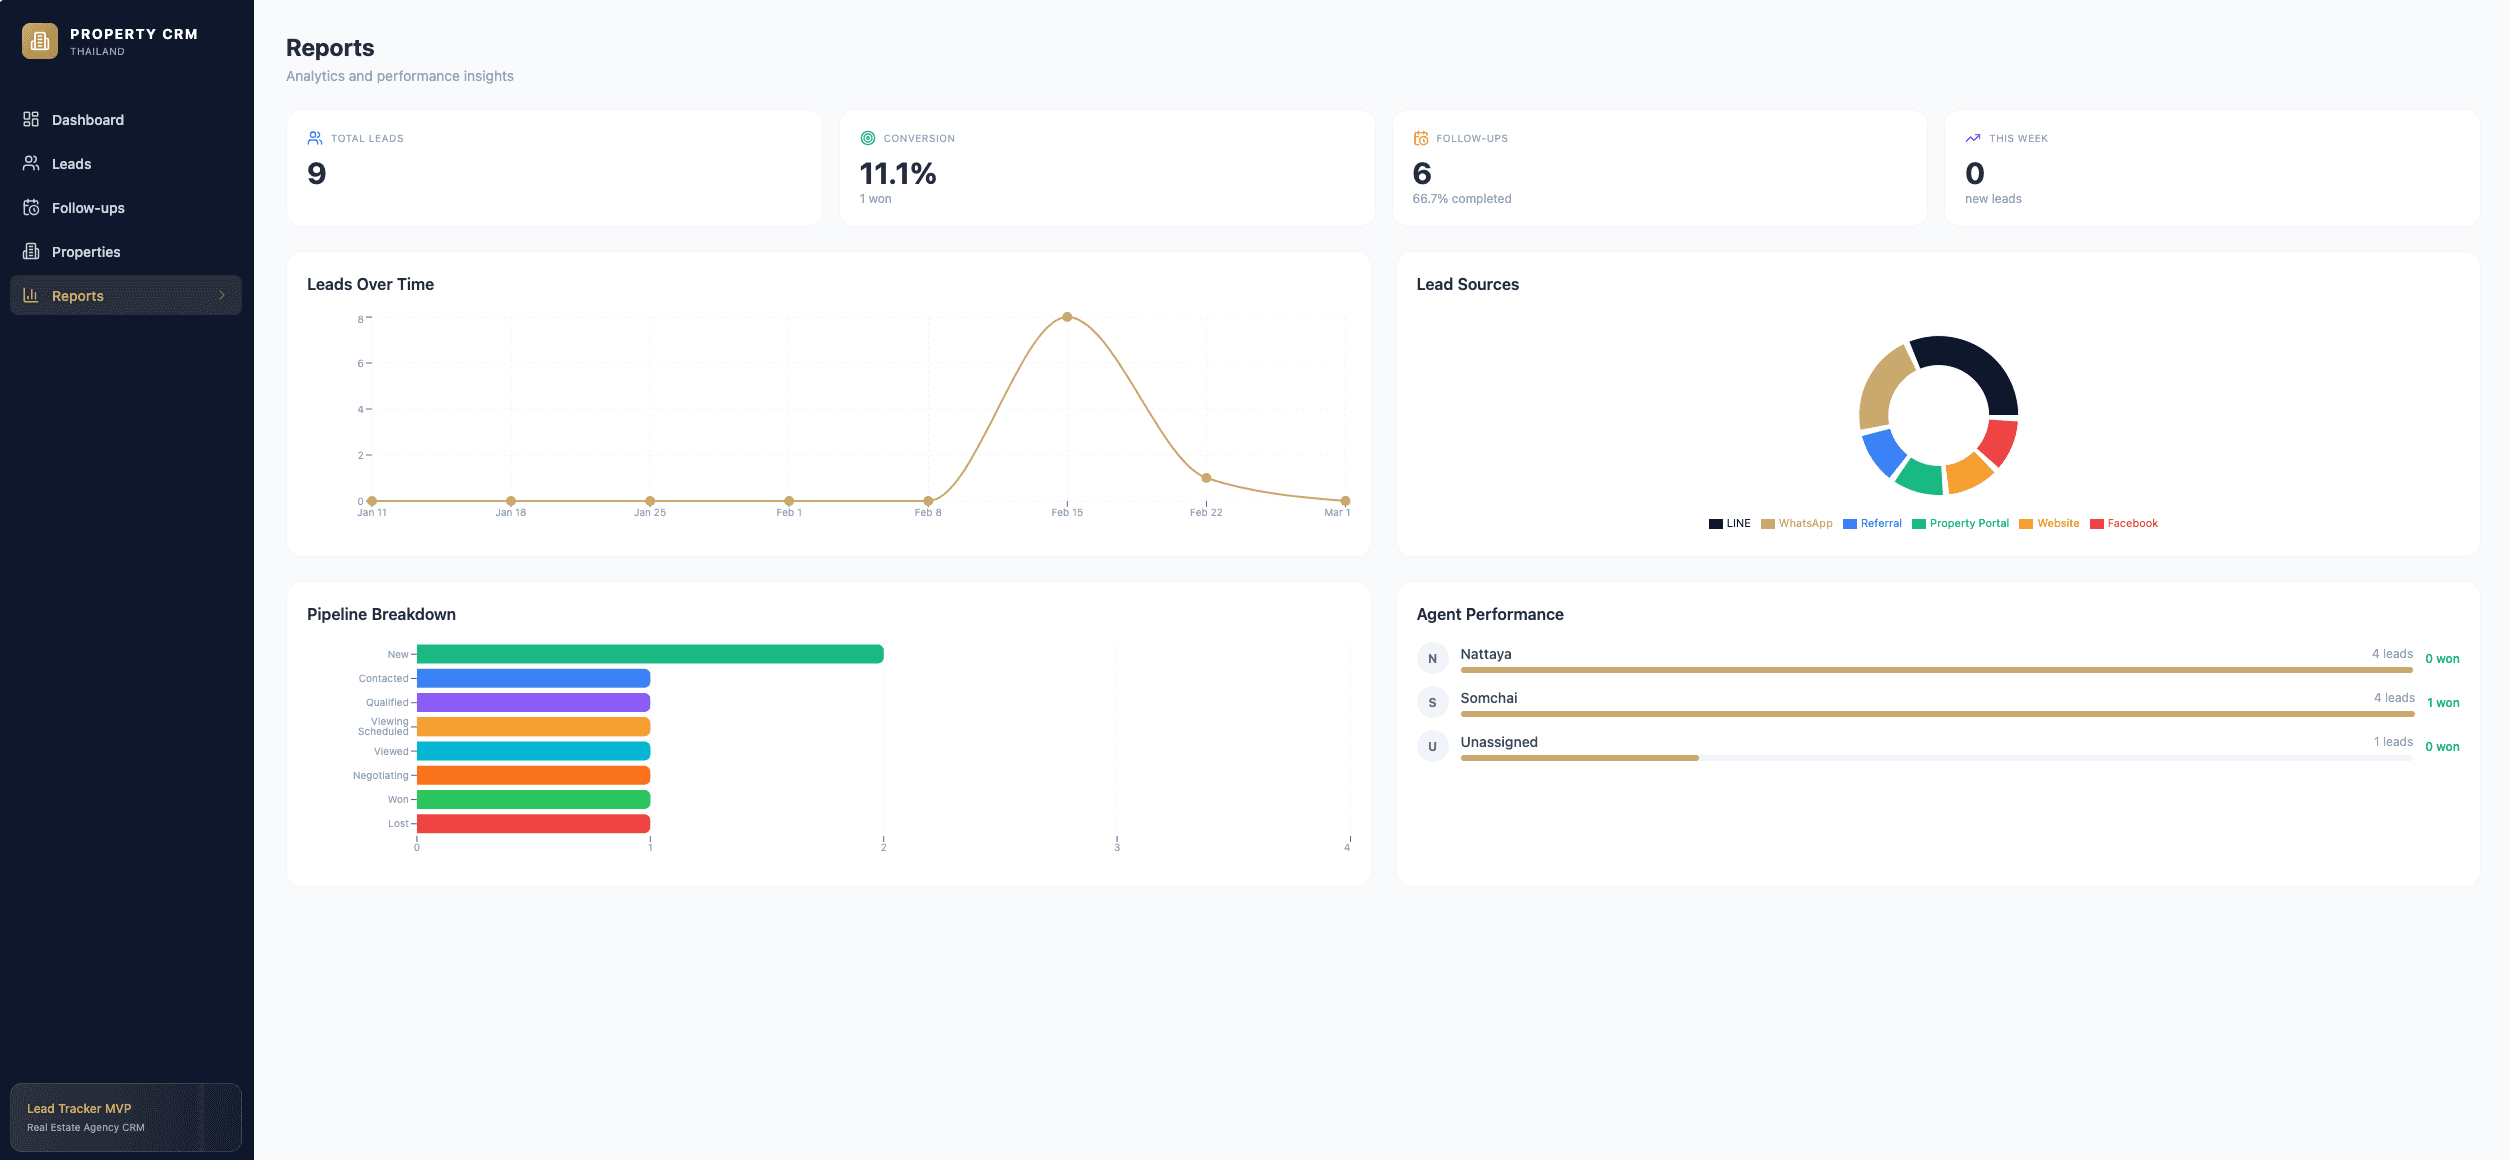This screenshot has width=2510, height=1160.
Task: Click the Properties building icon in sidebar
Action: [31, 251]
